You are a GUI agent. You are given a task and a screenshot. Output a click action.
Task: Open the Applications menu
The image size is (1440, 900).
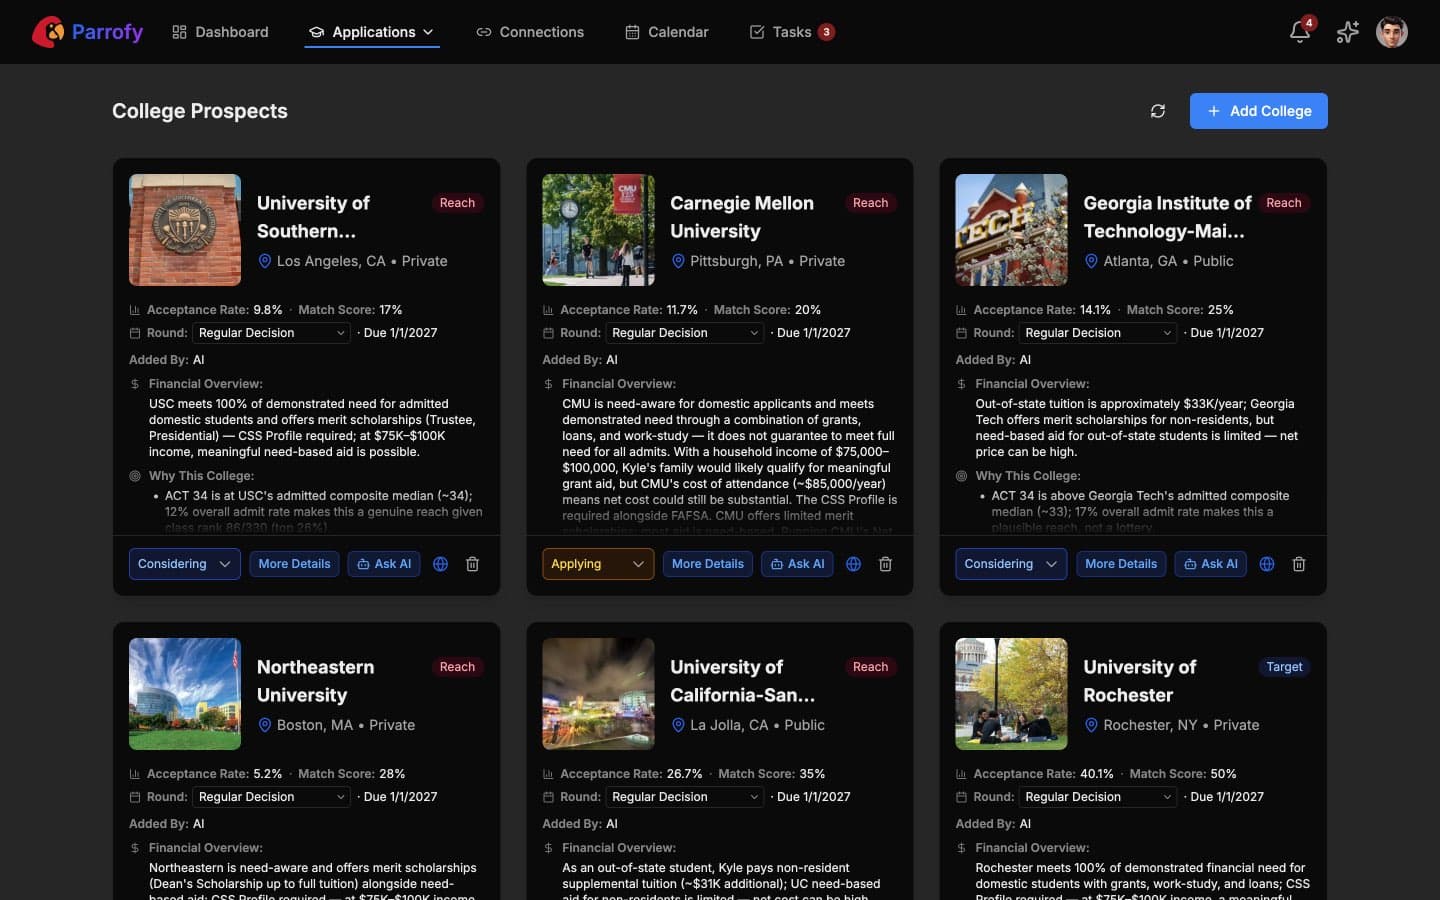tap(372, 32)
